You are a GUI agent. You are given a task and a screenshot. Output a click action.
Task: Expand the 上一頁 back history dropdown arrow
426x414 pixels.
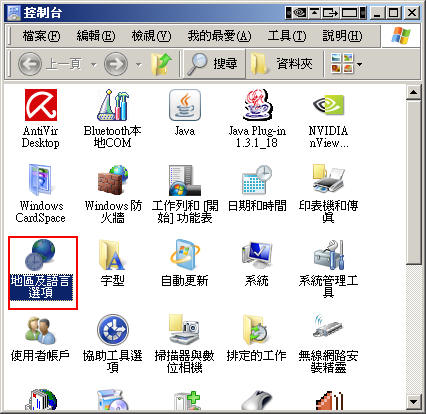pyautogui.click(x=94, y=64)
